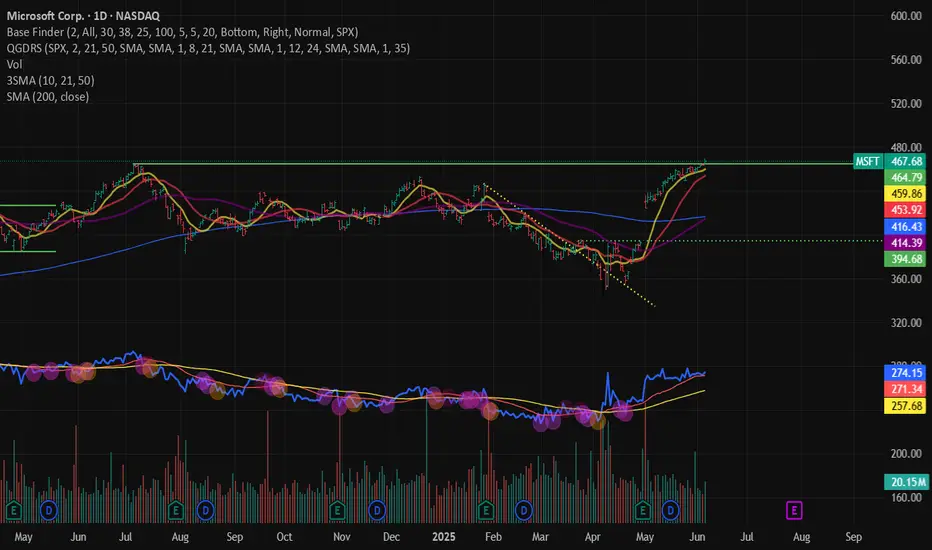The height and width of the screenshot is (550, 932).
Task: Click the 467.68 last price label
Action: click(906, 161)
